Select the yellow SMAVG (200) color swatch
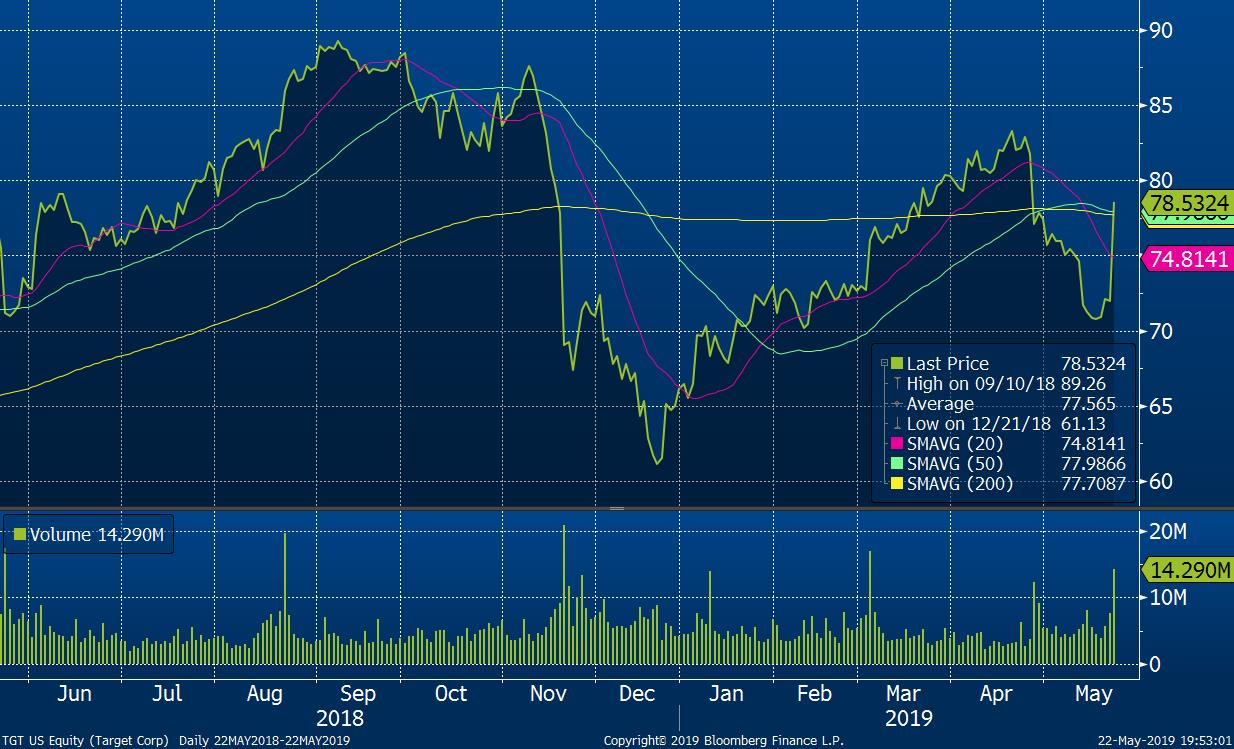Image resolution: width=1234 pixels, height=749 pixels. point(896,484)
